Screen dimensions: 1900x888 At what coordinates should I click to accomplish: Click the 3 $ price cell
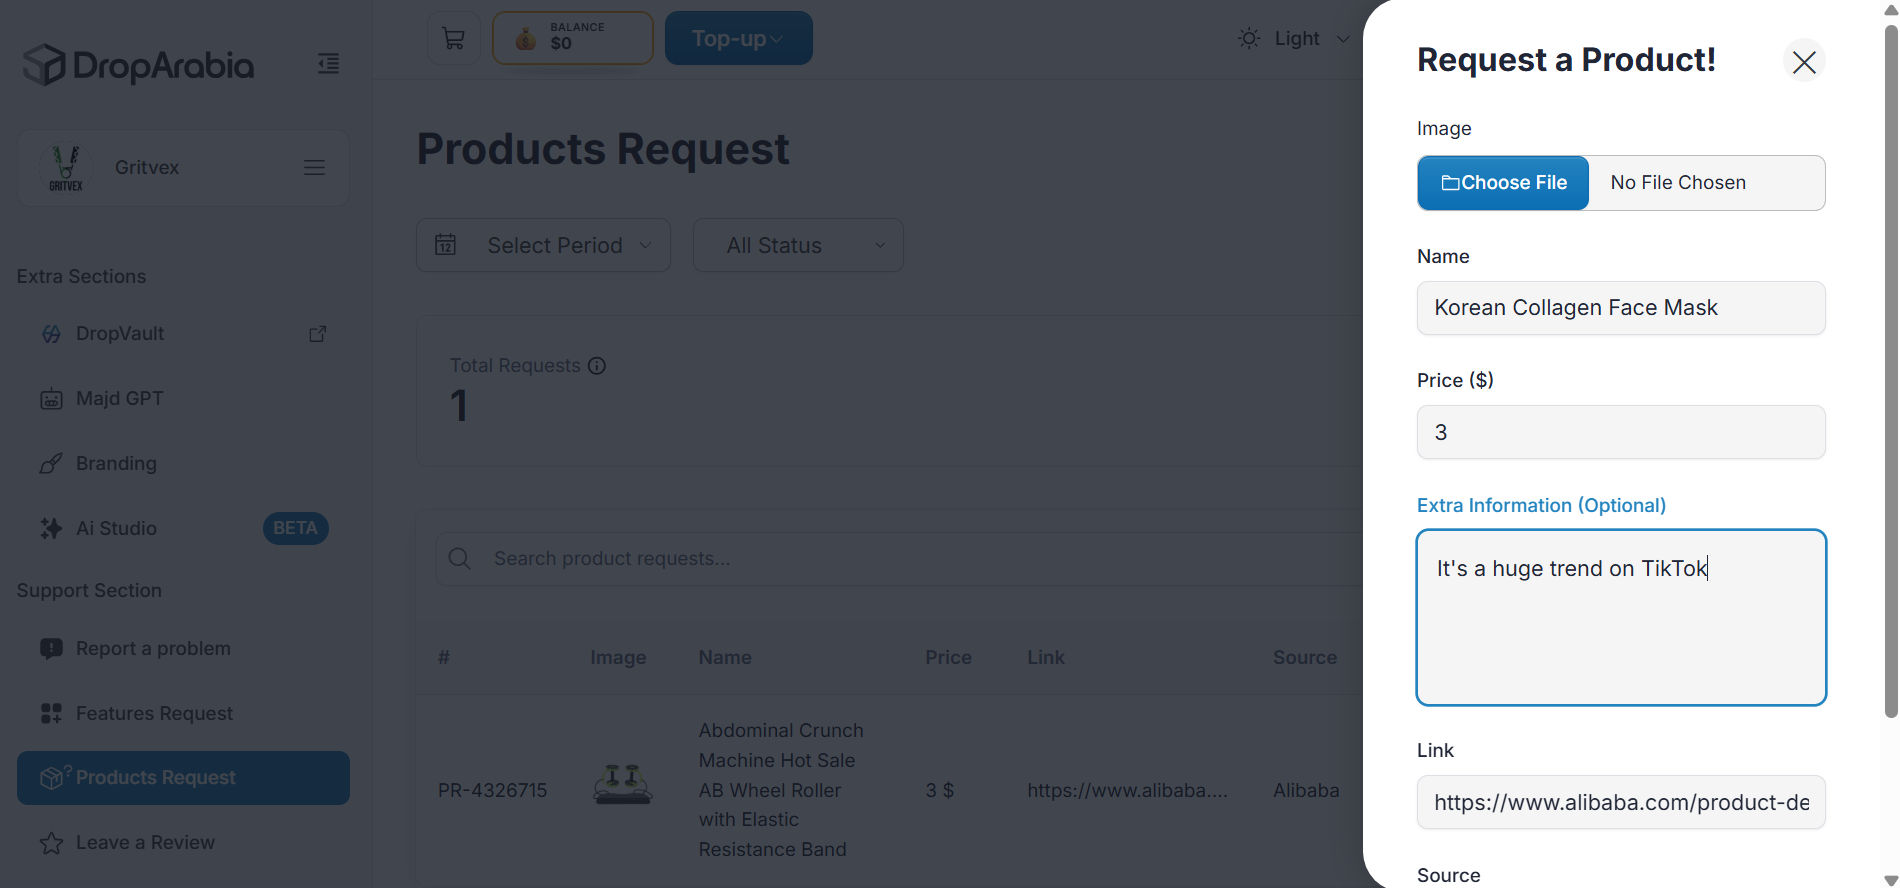939,791
